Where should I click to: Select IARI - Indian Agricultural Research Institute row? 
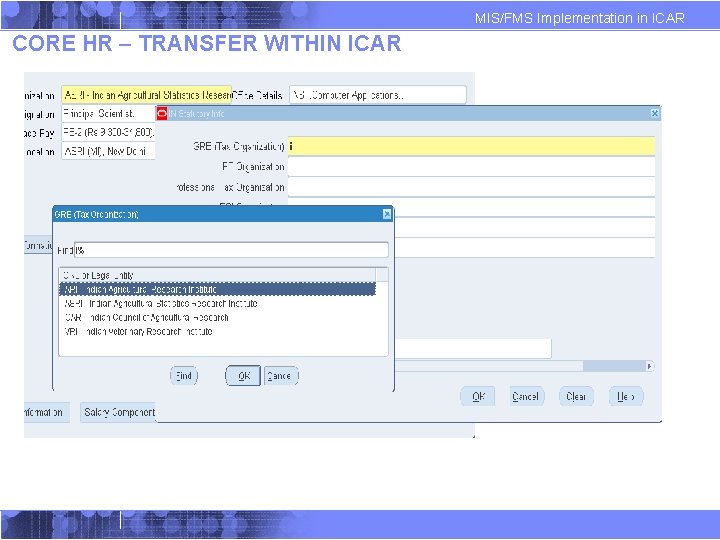click(218, 289)
